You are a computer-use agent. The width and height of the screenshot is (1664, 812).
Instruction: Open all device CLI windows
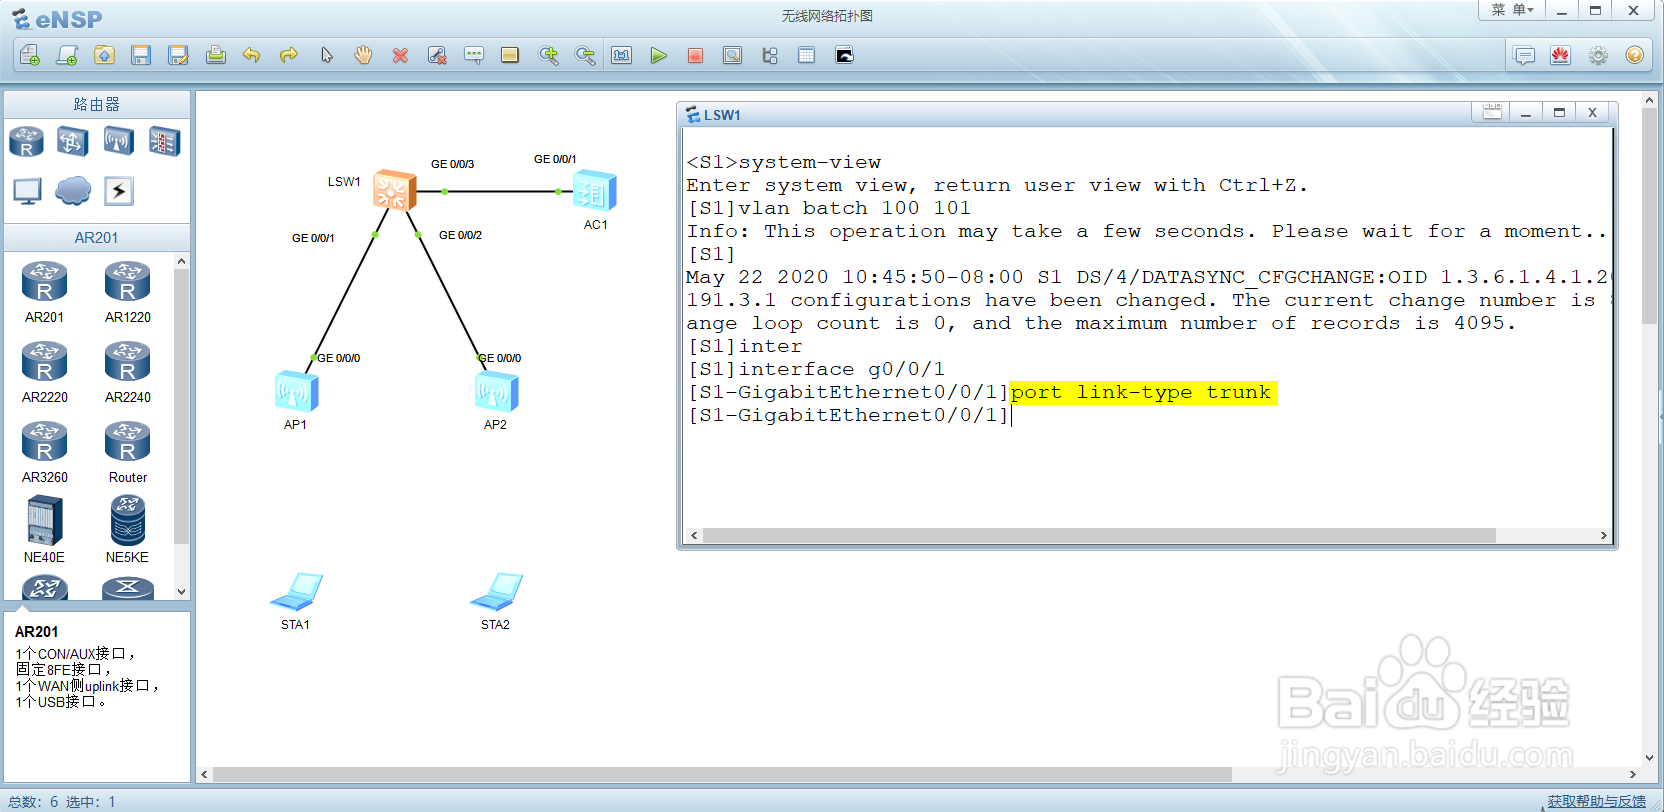pos(844,55)
